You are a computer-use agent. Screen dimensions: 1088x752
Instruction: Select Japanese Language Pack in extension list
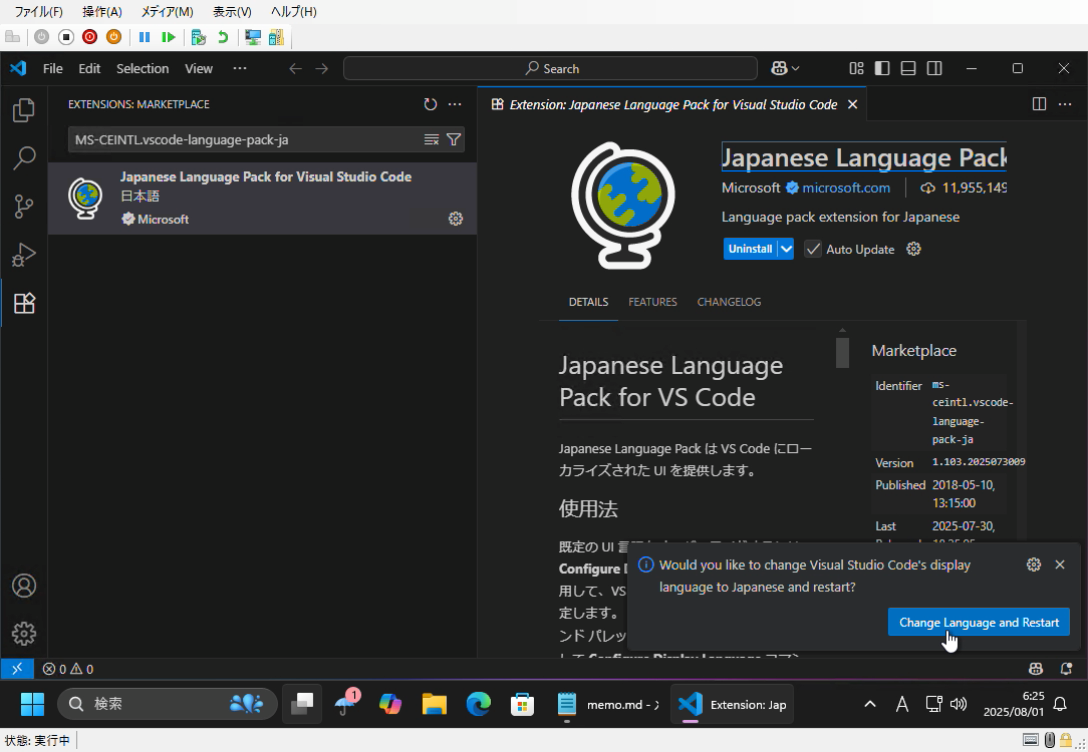[x=262, y=198]
